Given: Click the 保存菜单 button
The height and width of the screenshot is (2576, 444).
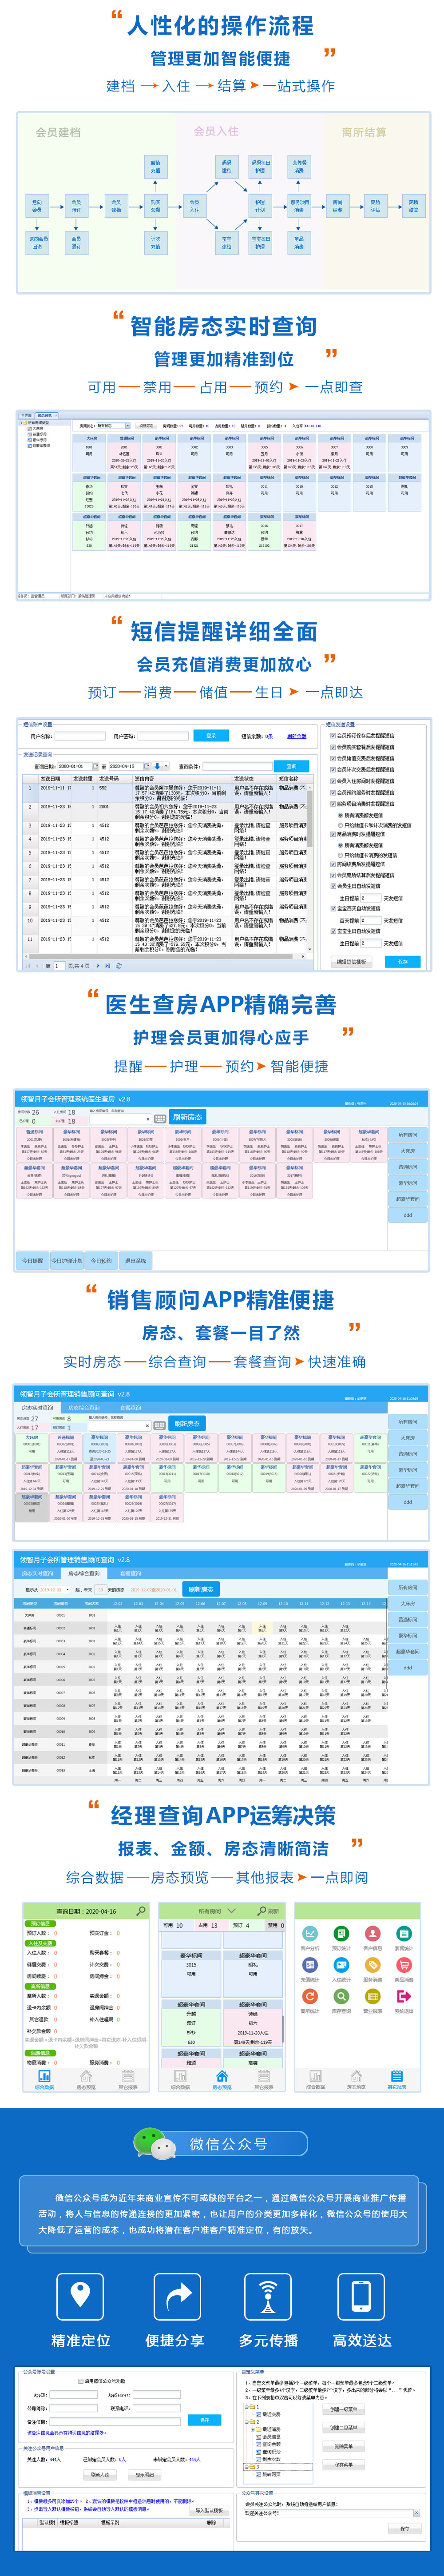Looking at the screenshot, I should tap(344, 2465).
